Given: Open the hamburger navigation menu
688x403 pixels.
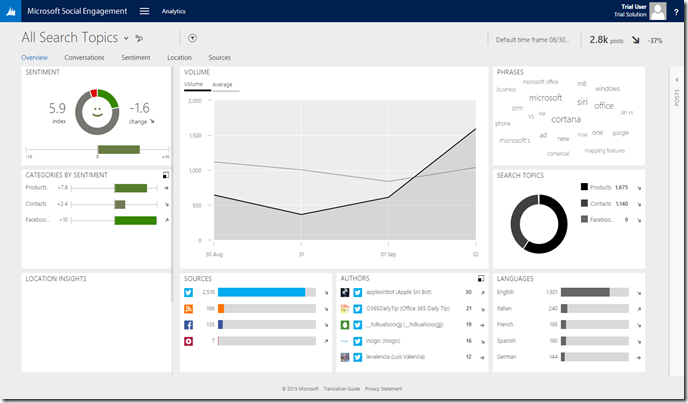Looking at the screenshot, I should 144,11.
